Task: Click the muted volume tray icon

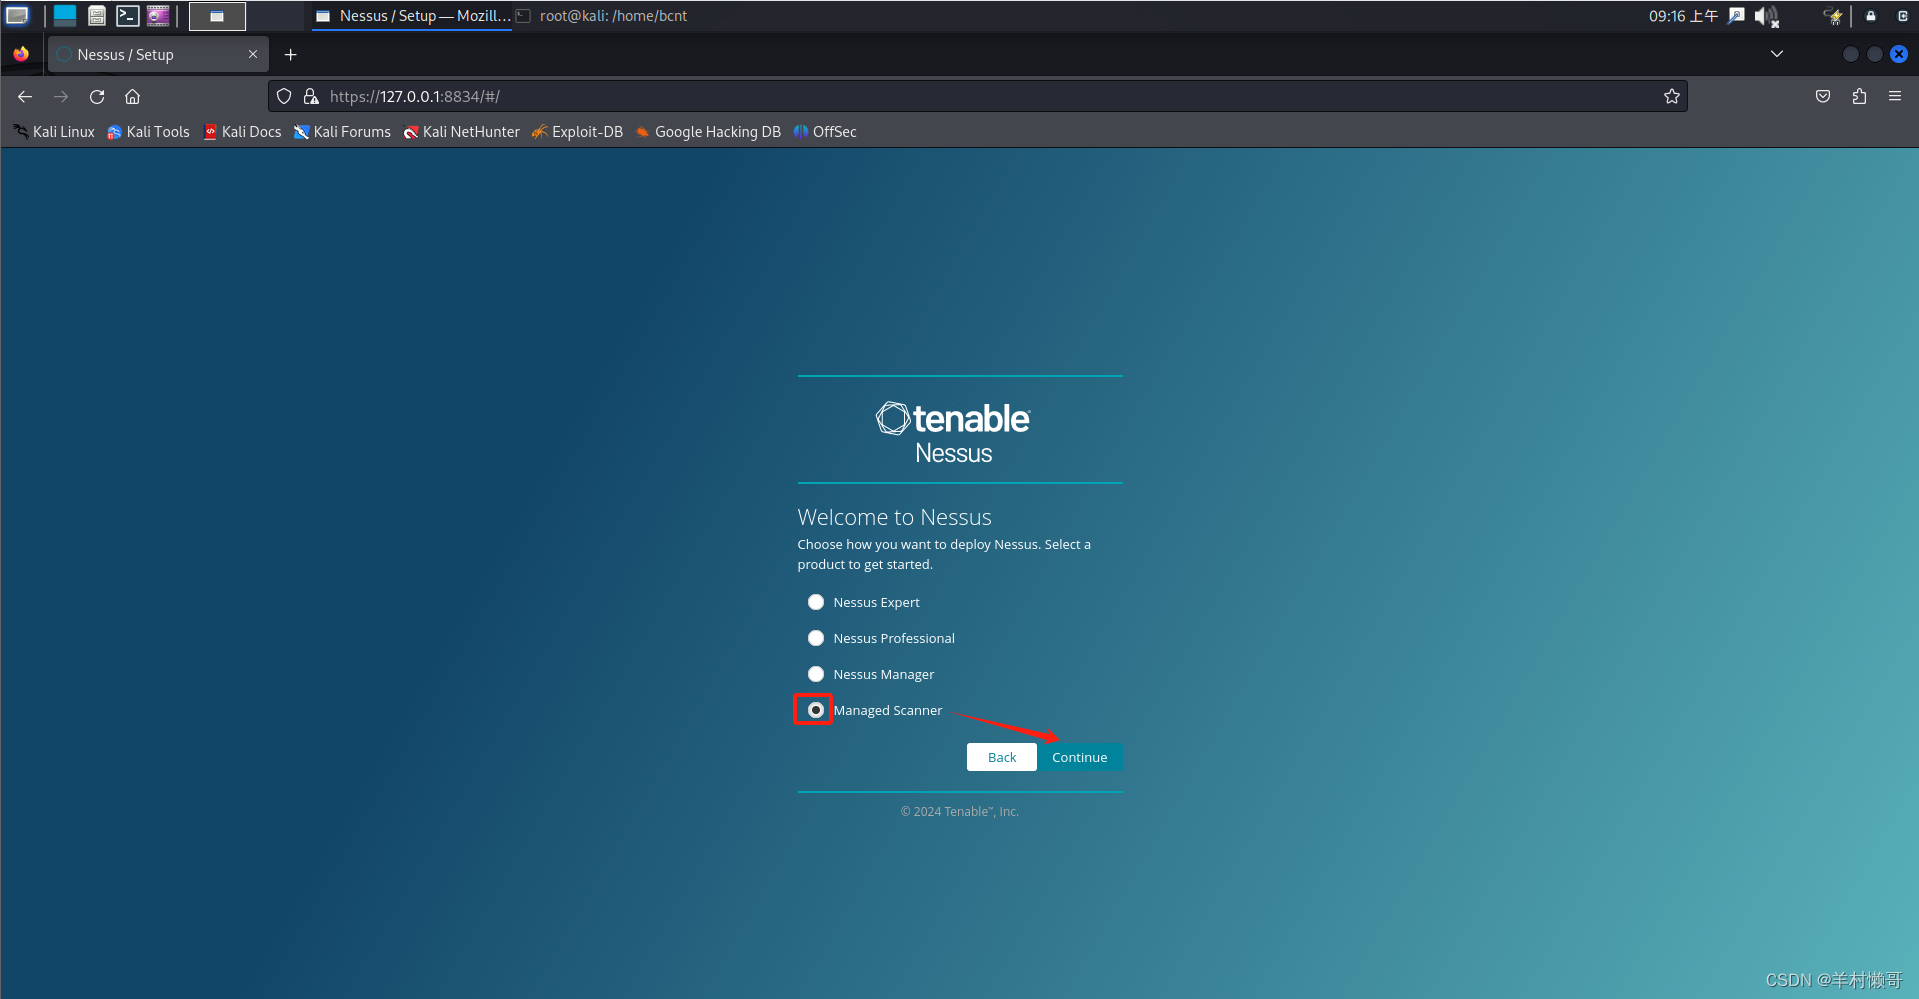Action: (x=1767, y=16)
